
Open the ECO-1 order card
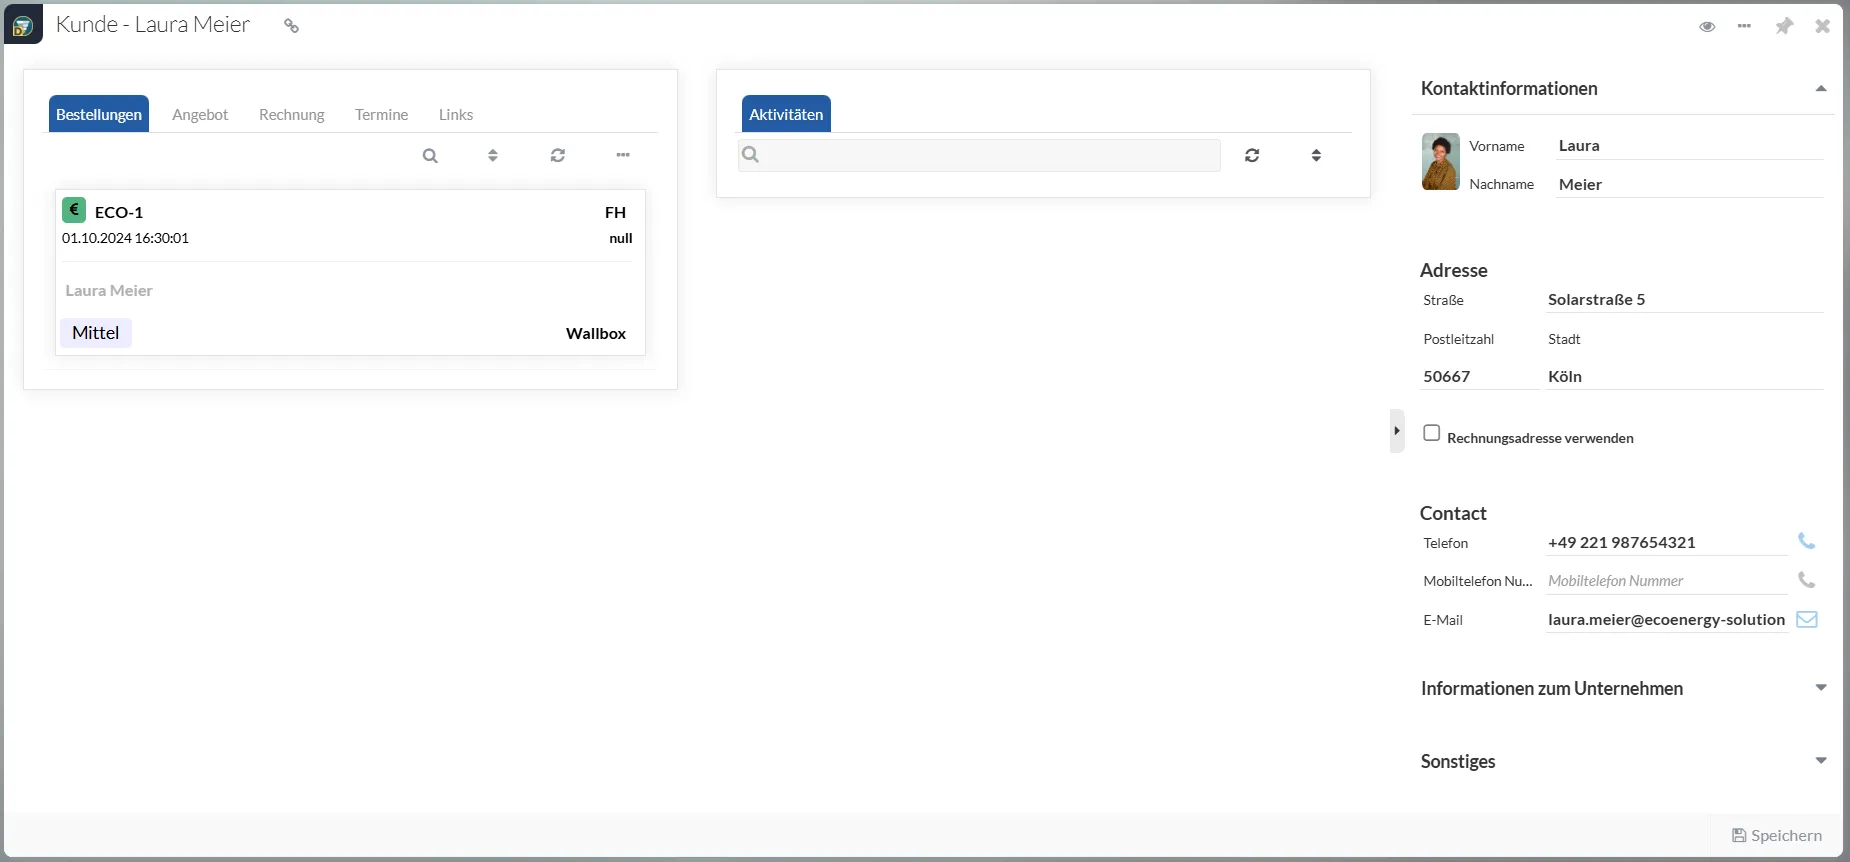coord(350,272)
